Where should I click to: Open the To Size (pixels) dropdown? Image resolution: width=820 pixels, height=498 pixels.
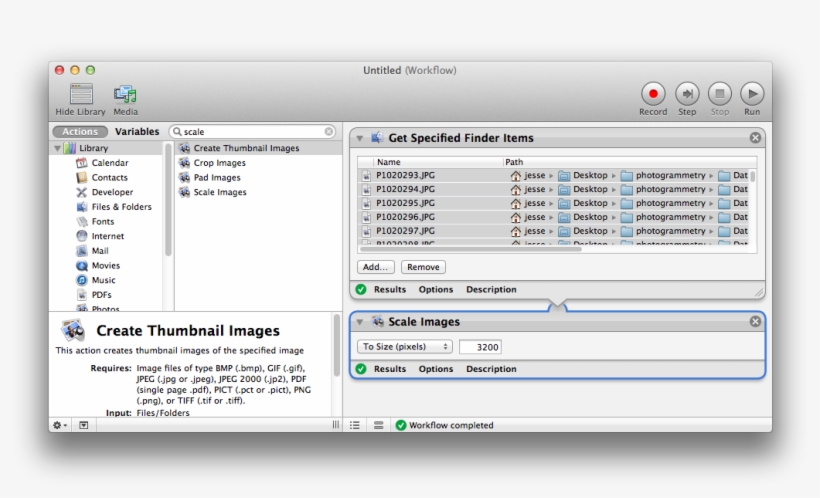405,347
